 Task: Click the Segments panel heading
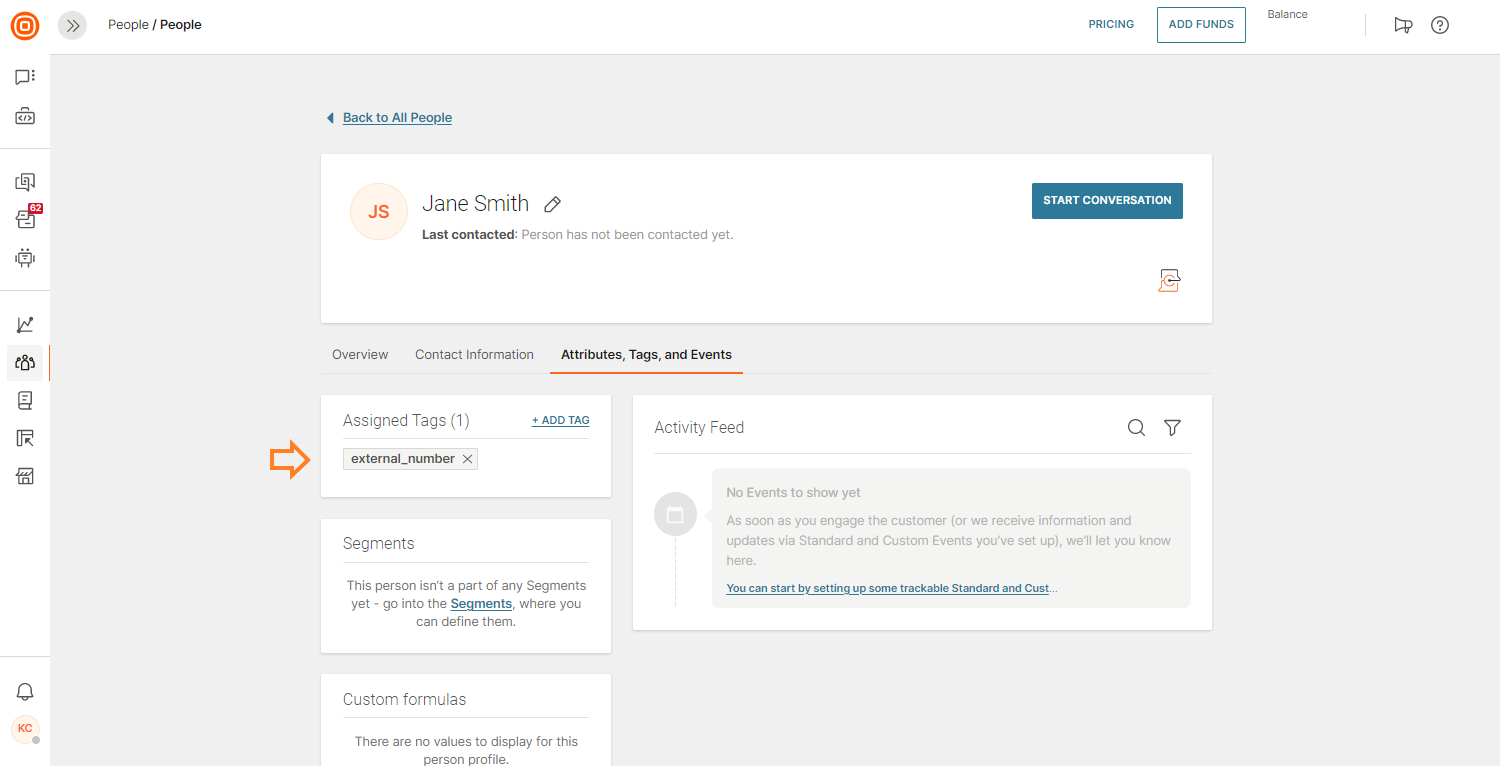378,544
